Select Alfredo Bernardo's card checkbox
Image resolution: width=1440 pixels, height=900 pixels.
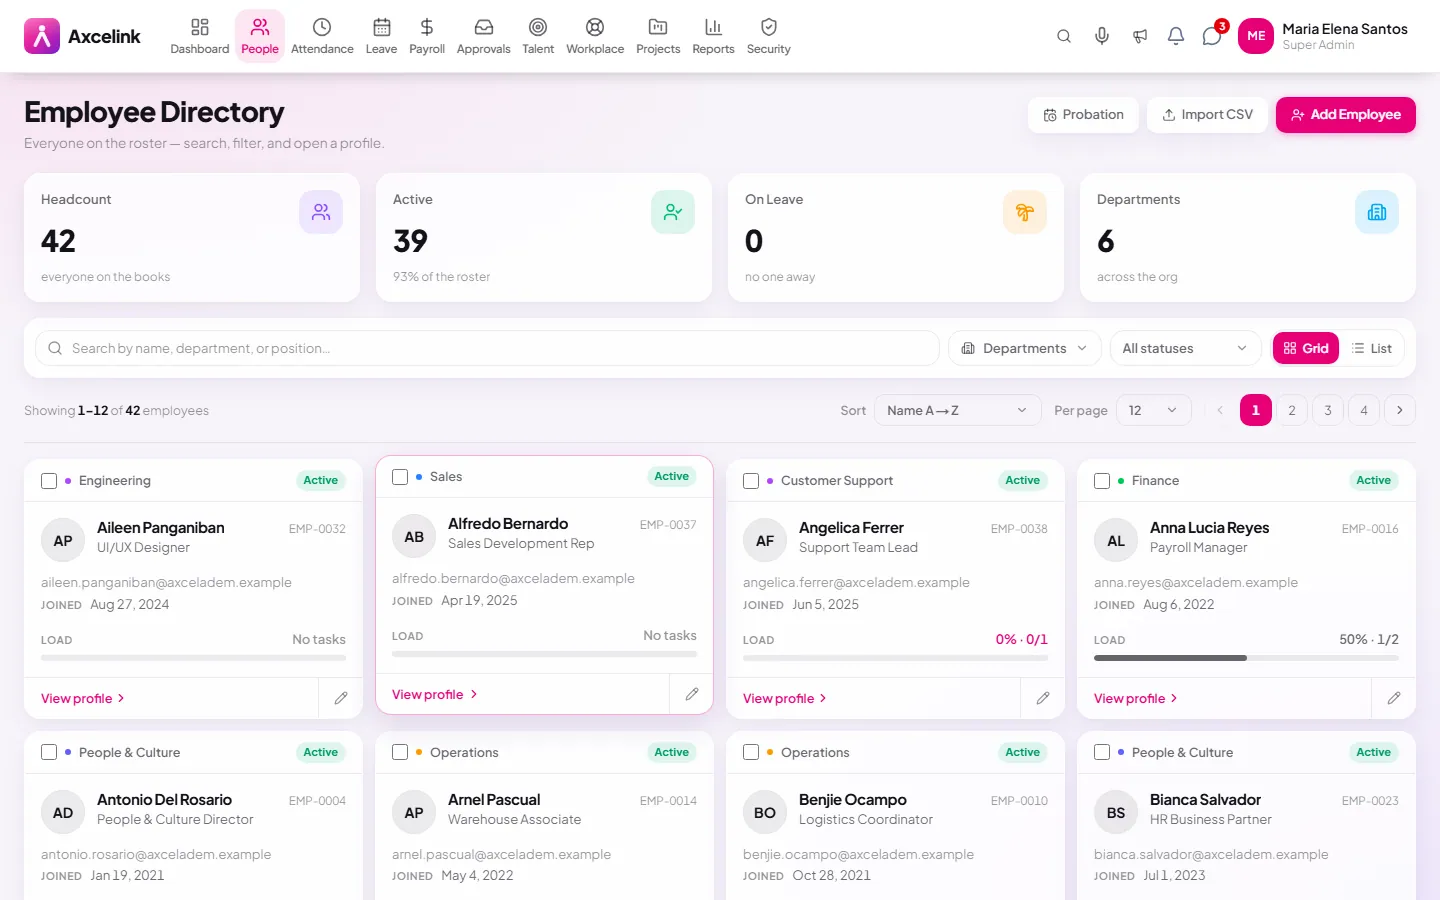(x=400, y=477)
